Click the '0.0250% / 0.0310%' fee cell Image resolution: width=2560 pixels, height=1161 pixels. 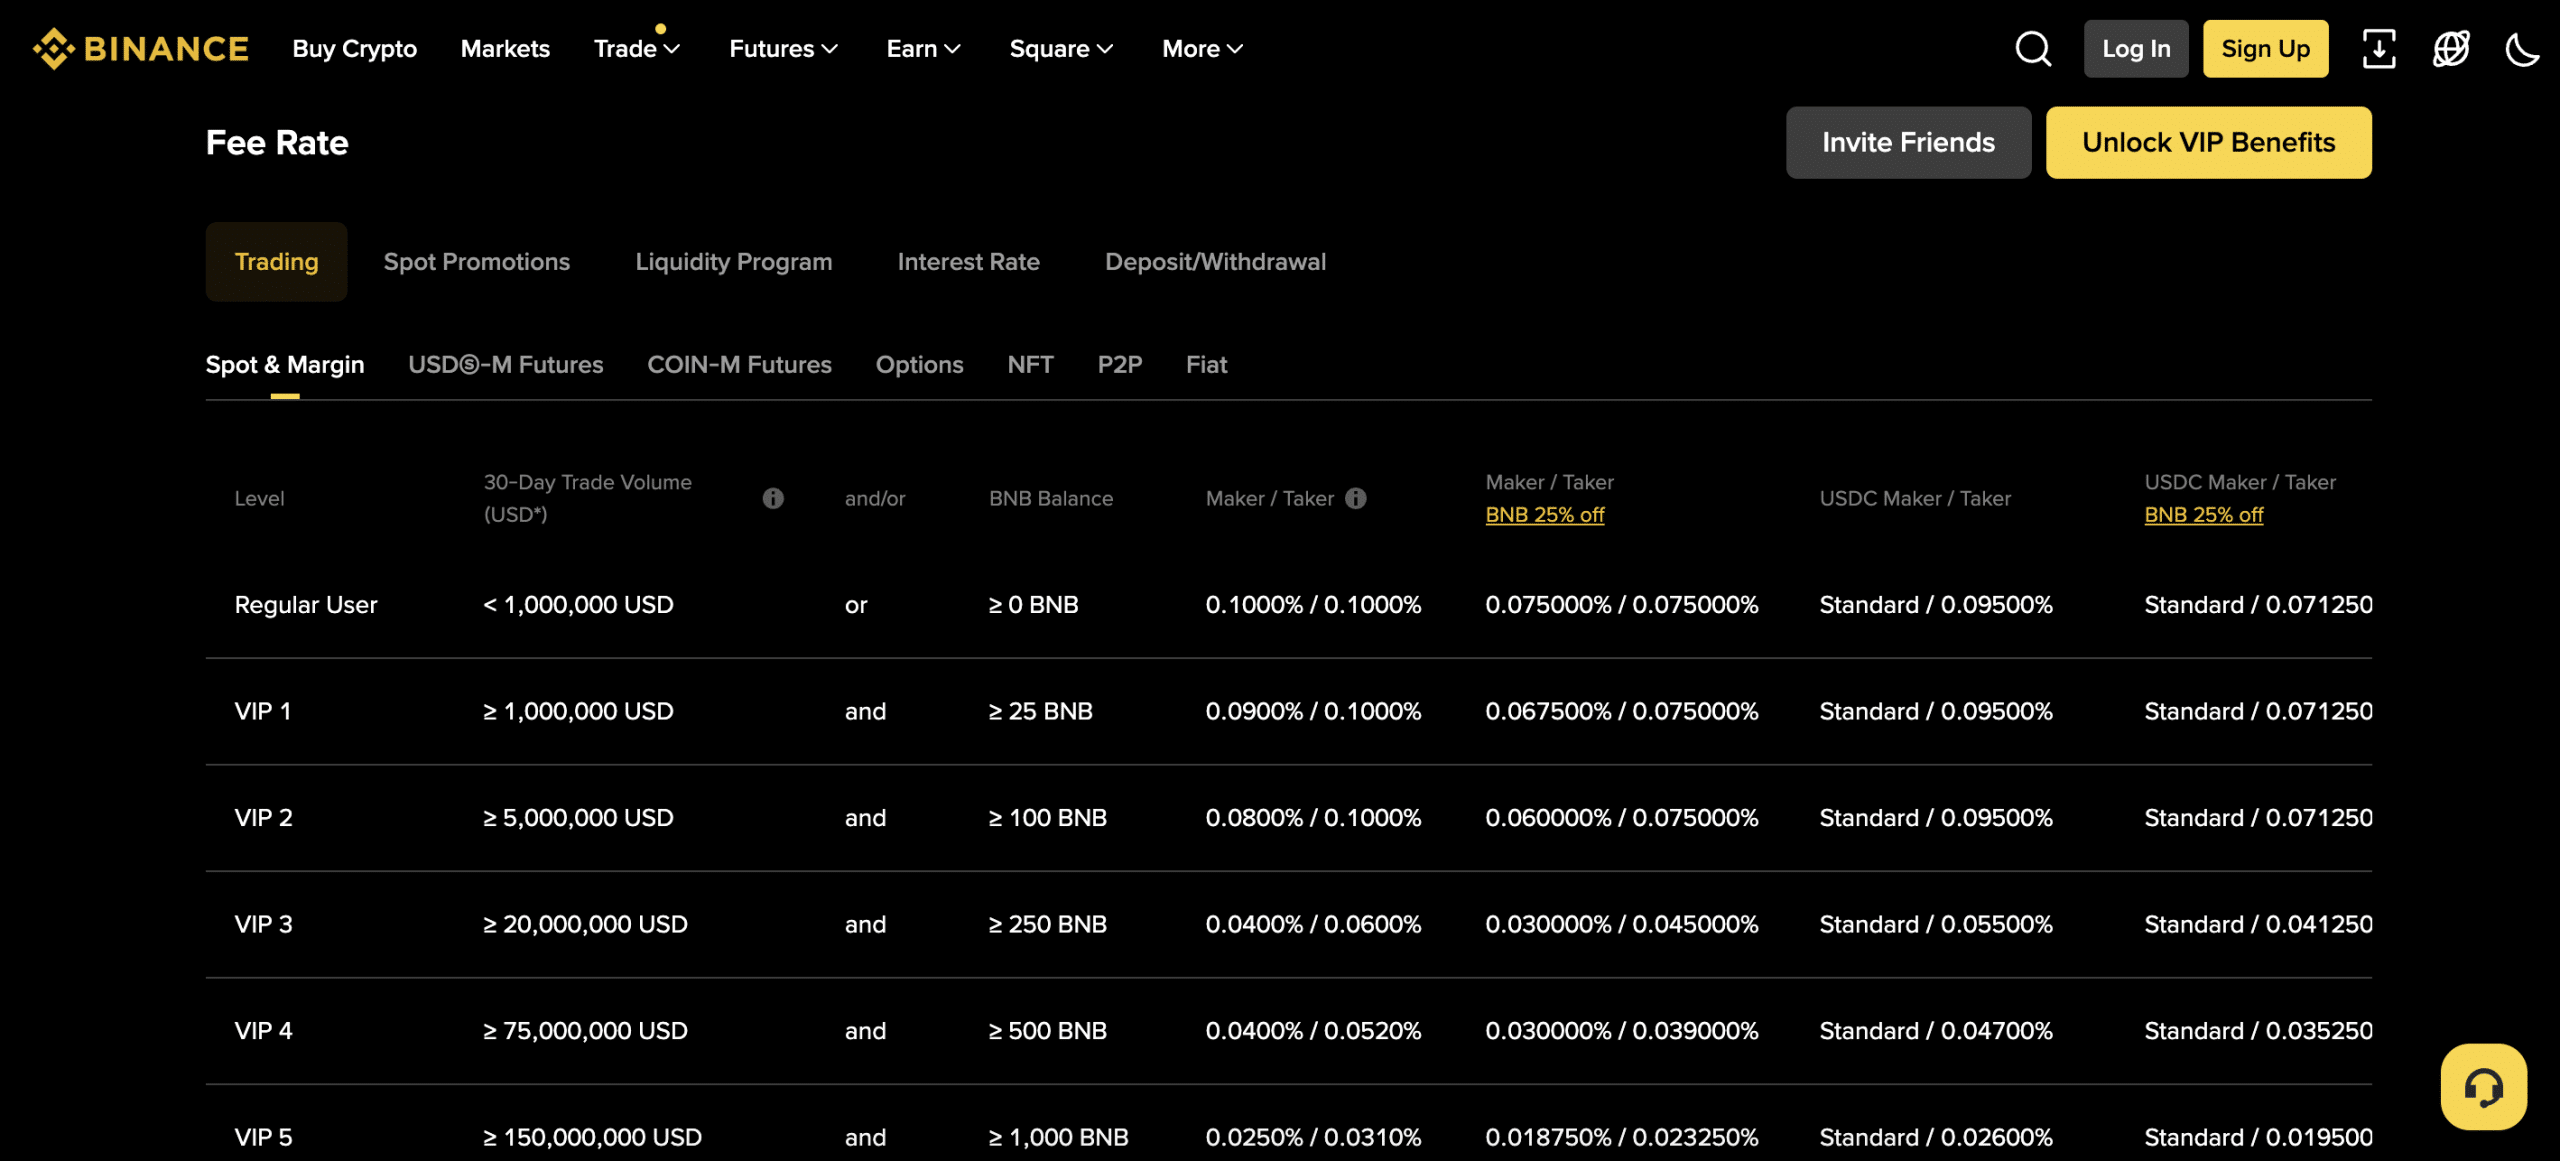click(1313, 1137)
